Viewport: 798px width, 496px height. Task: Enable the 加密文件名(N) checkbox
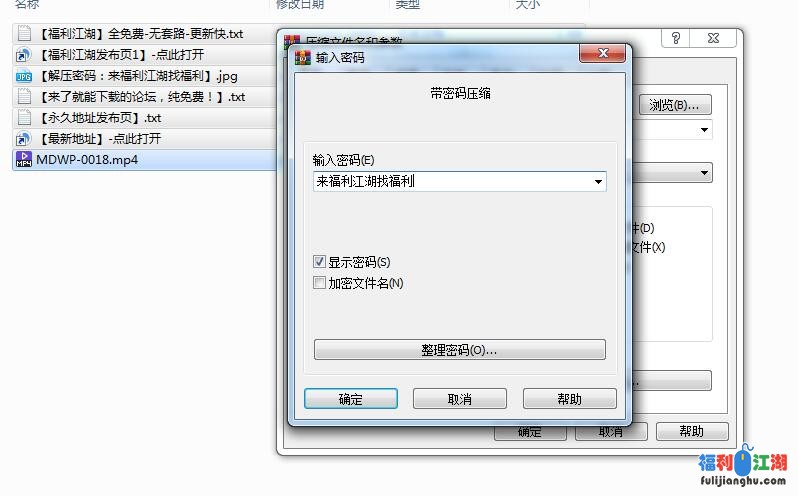tap(319, 283)
